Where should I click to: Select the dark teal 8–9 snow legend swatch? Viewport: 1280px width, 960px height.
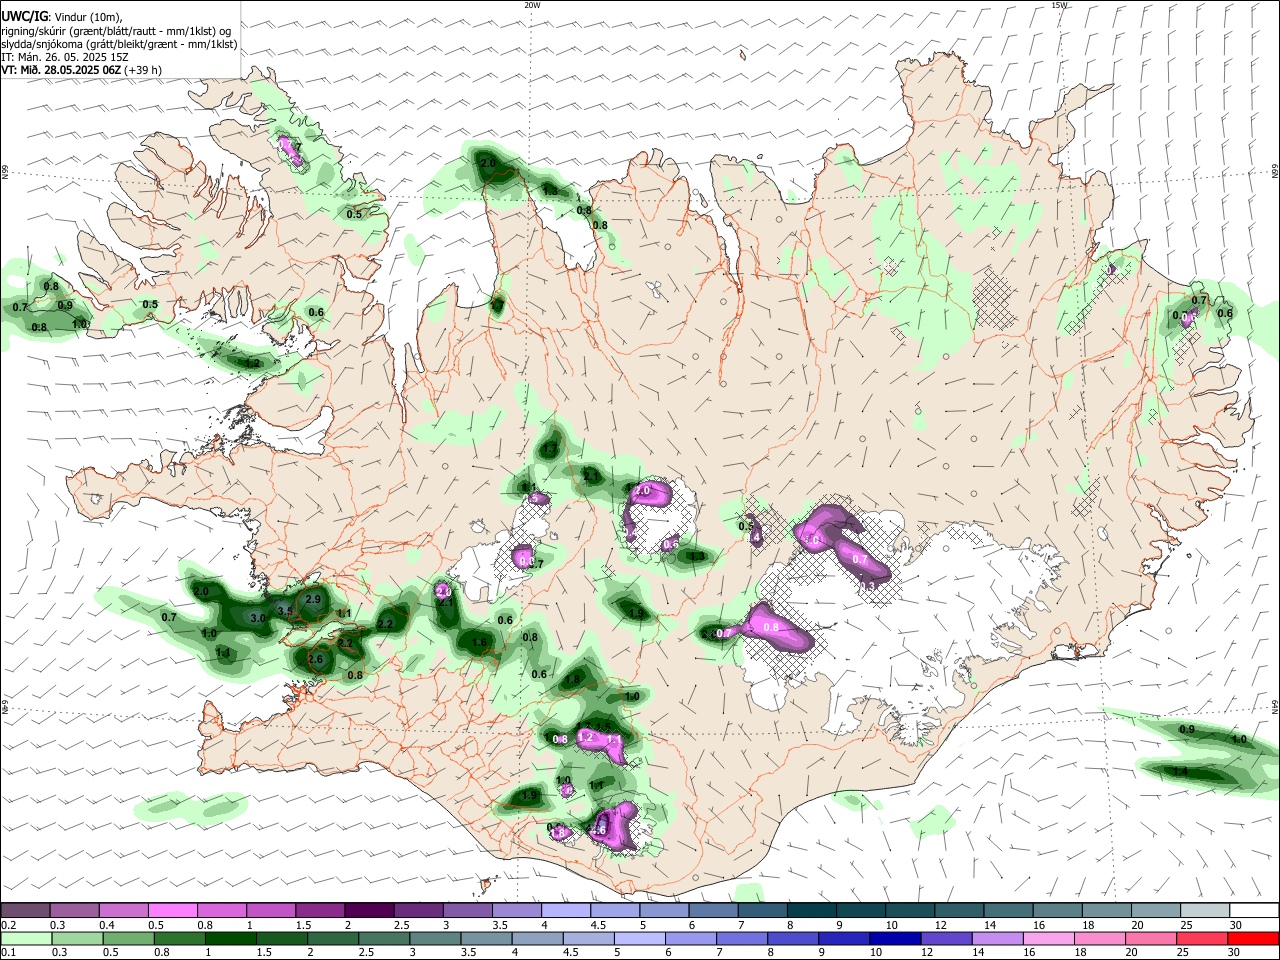pyautogui.click(x=810, y=910)
